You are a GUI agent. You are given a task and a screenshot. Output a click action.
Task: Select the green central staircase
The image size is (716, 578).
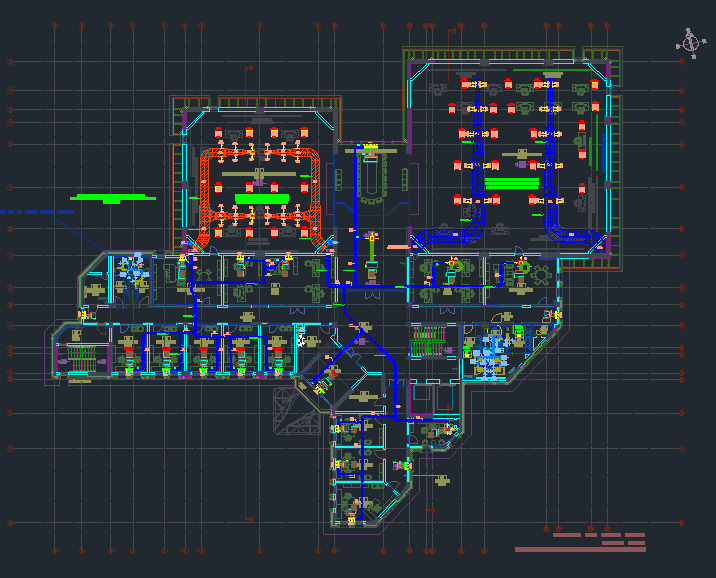point(426,340)
